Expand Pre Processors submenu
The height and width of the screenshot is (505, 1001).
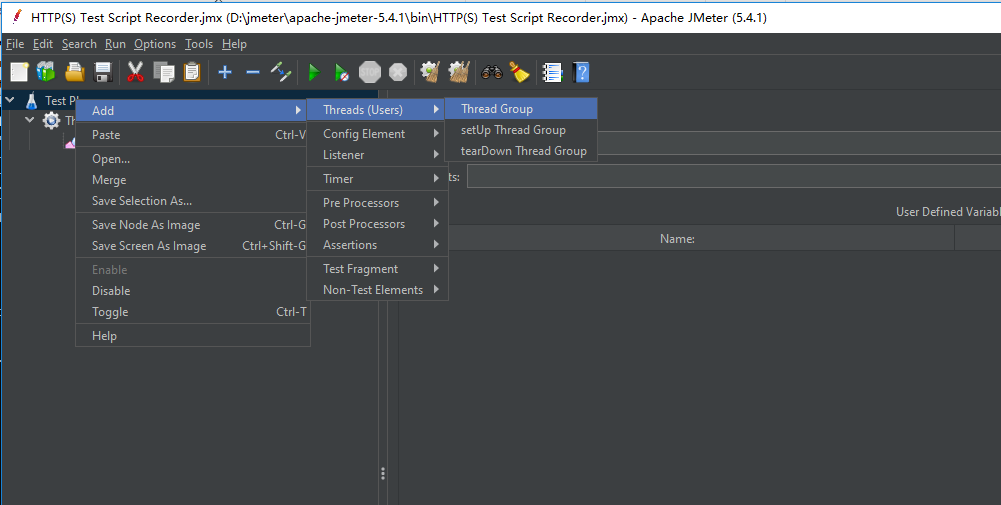click(x=377, y=202)
